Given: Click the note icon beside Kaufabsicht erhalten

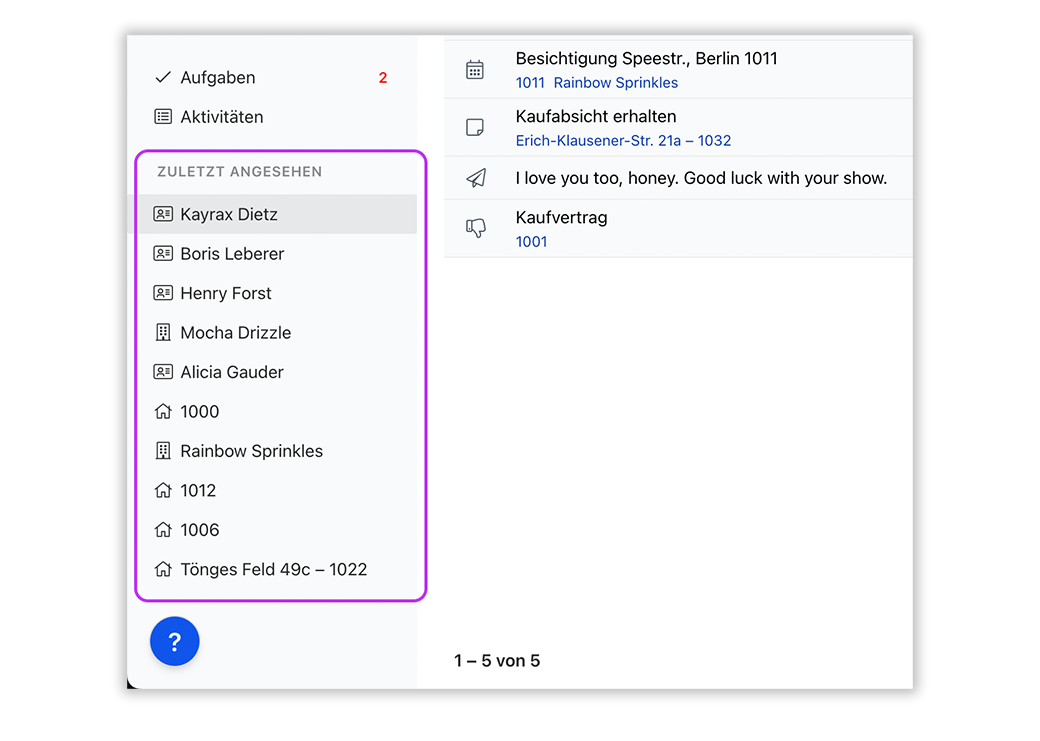Looking at the screenshot, I should coord(475,128).
